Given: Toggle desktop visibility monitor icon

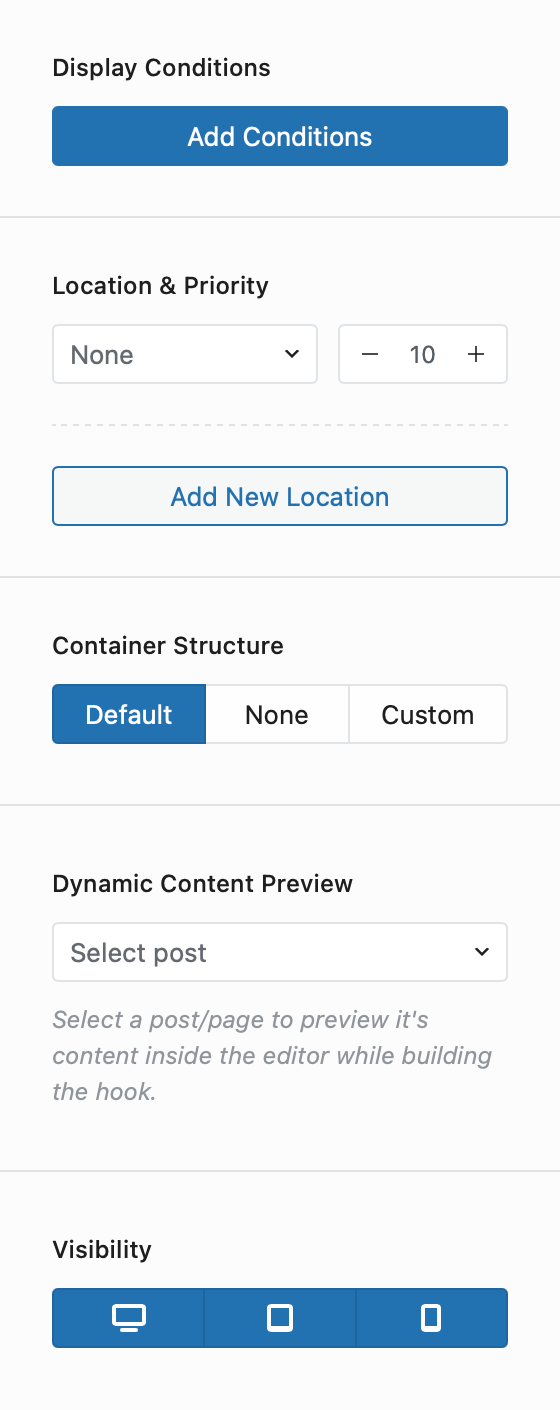Looking at the screenshot, I should [128, 1318].
